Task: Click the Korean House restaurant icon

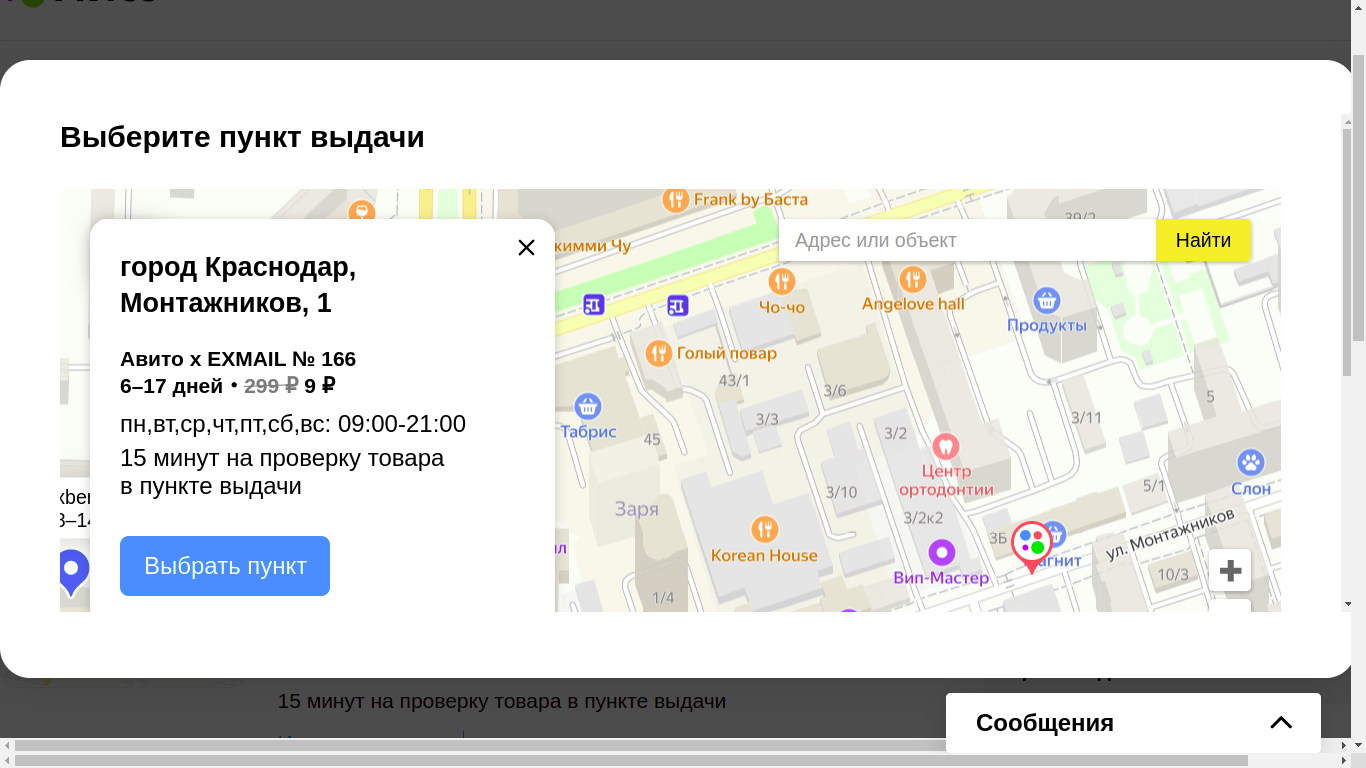Action: (765, 529)
